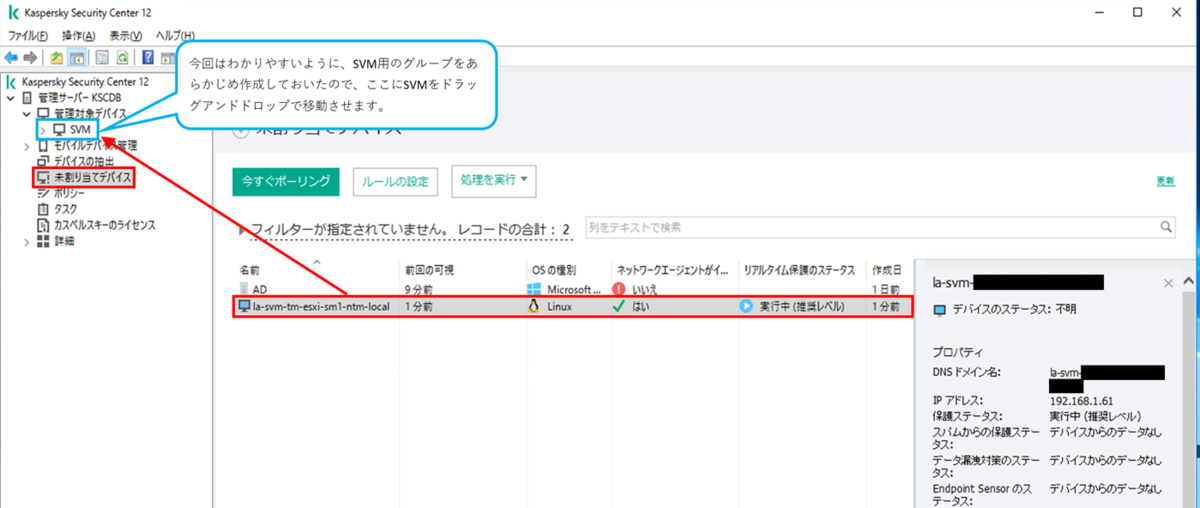
Task: Click the green Refresh toolbar icon
Action: pyautogui.click(x=122, y=57)
